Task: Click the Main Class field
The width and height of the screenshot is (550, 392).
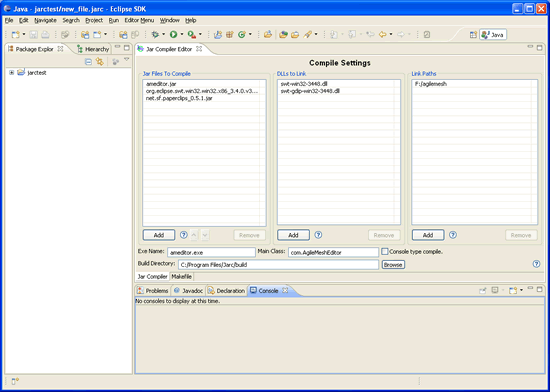Action: click(334, 252)
